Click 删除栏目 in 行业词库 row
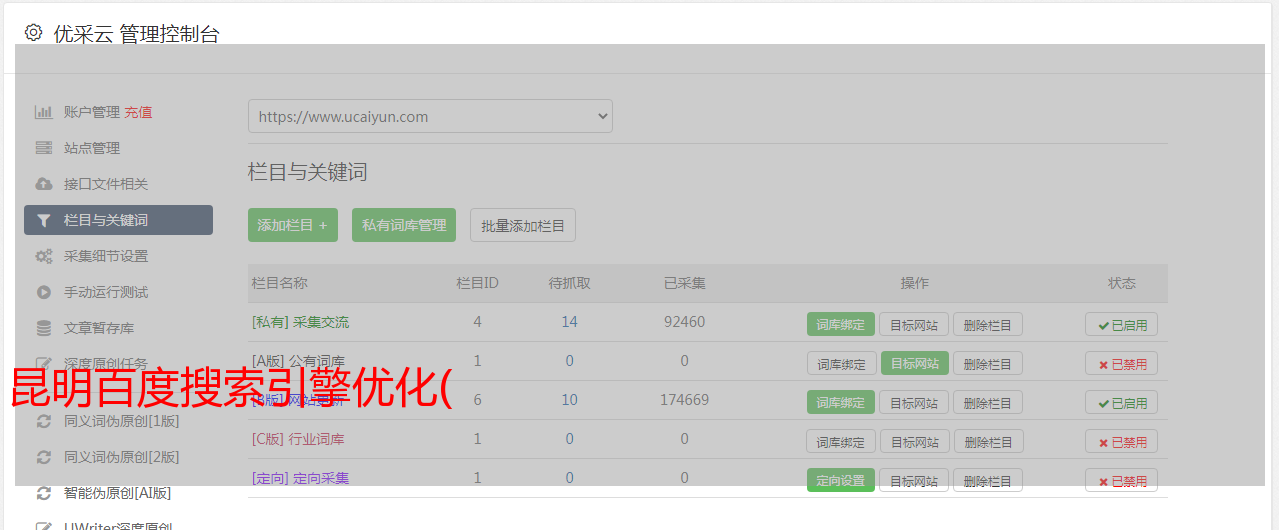This screenshot has height=530, width=1279. (988, 441)
